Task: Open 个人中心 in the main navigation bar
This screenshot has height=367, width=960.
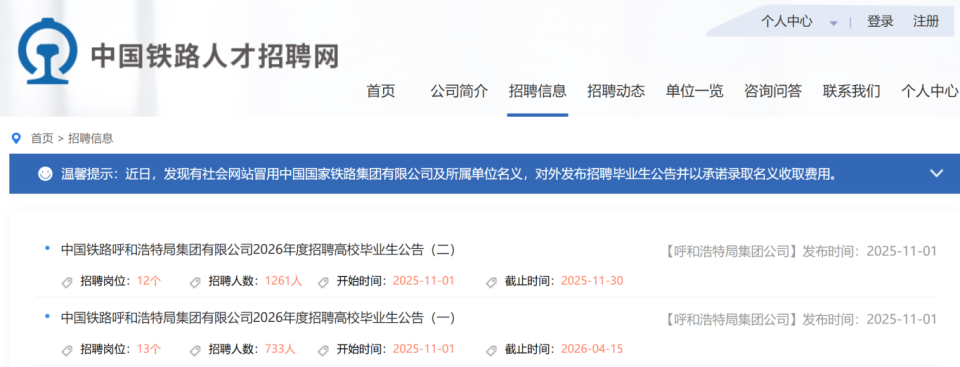Action: (x=930, y=91)
